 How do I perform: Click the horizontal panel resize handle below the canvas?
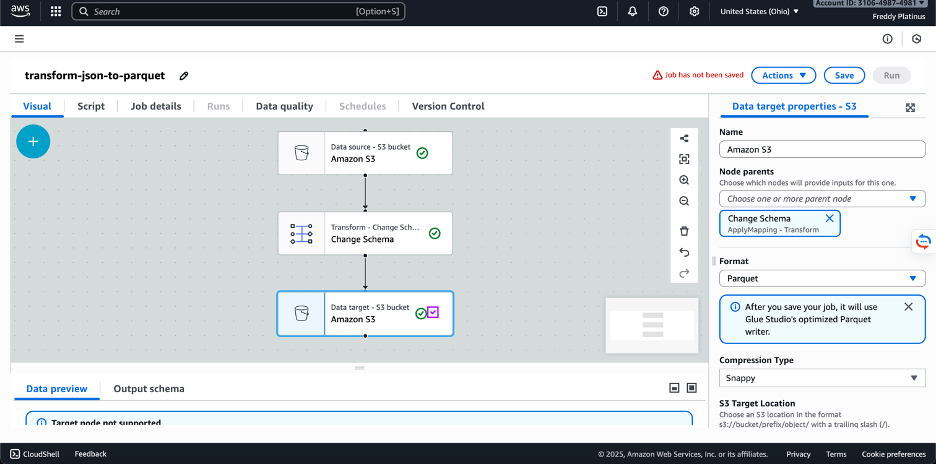[359, 368]
